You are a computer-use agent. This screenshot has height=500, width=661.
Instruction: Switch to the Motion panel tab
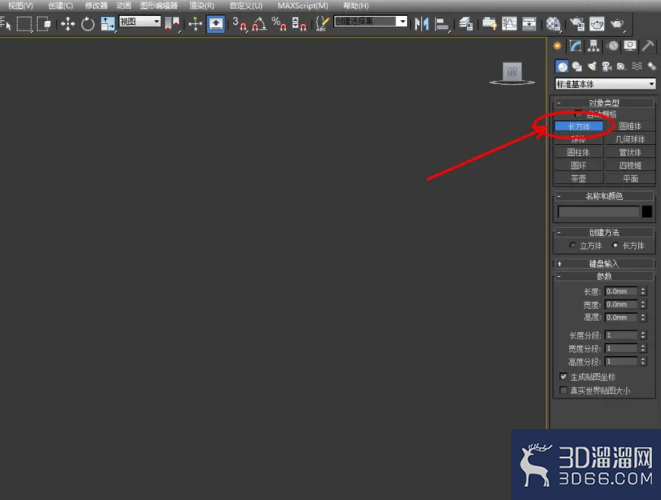[613, 46]
